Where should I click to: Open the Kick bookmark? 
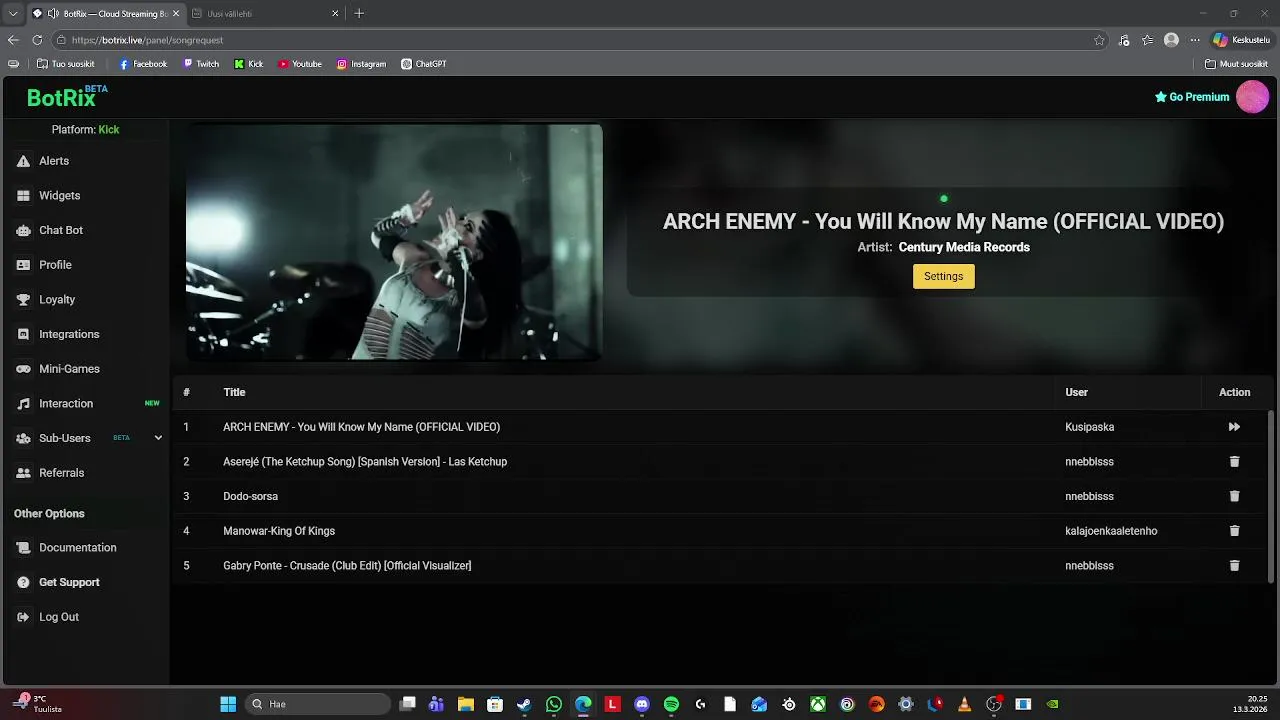(x=249, y=64)
